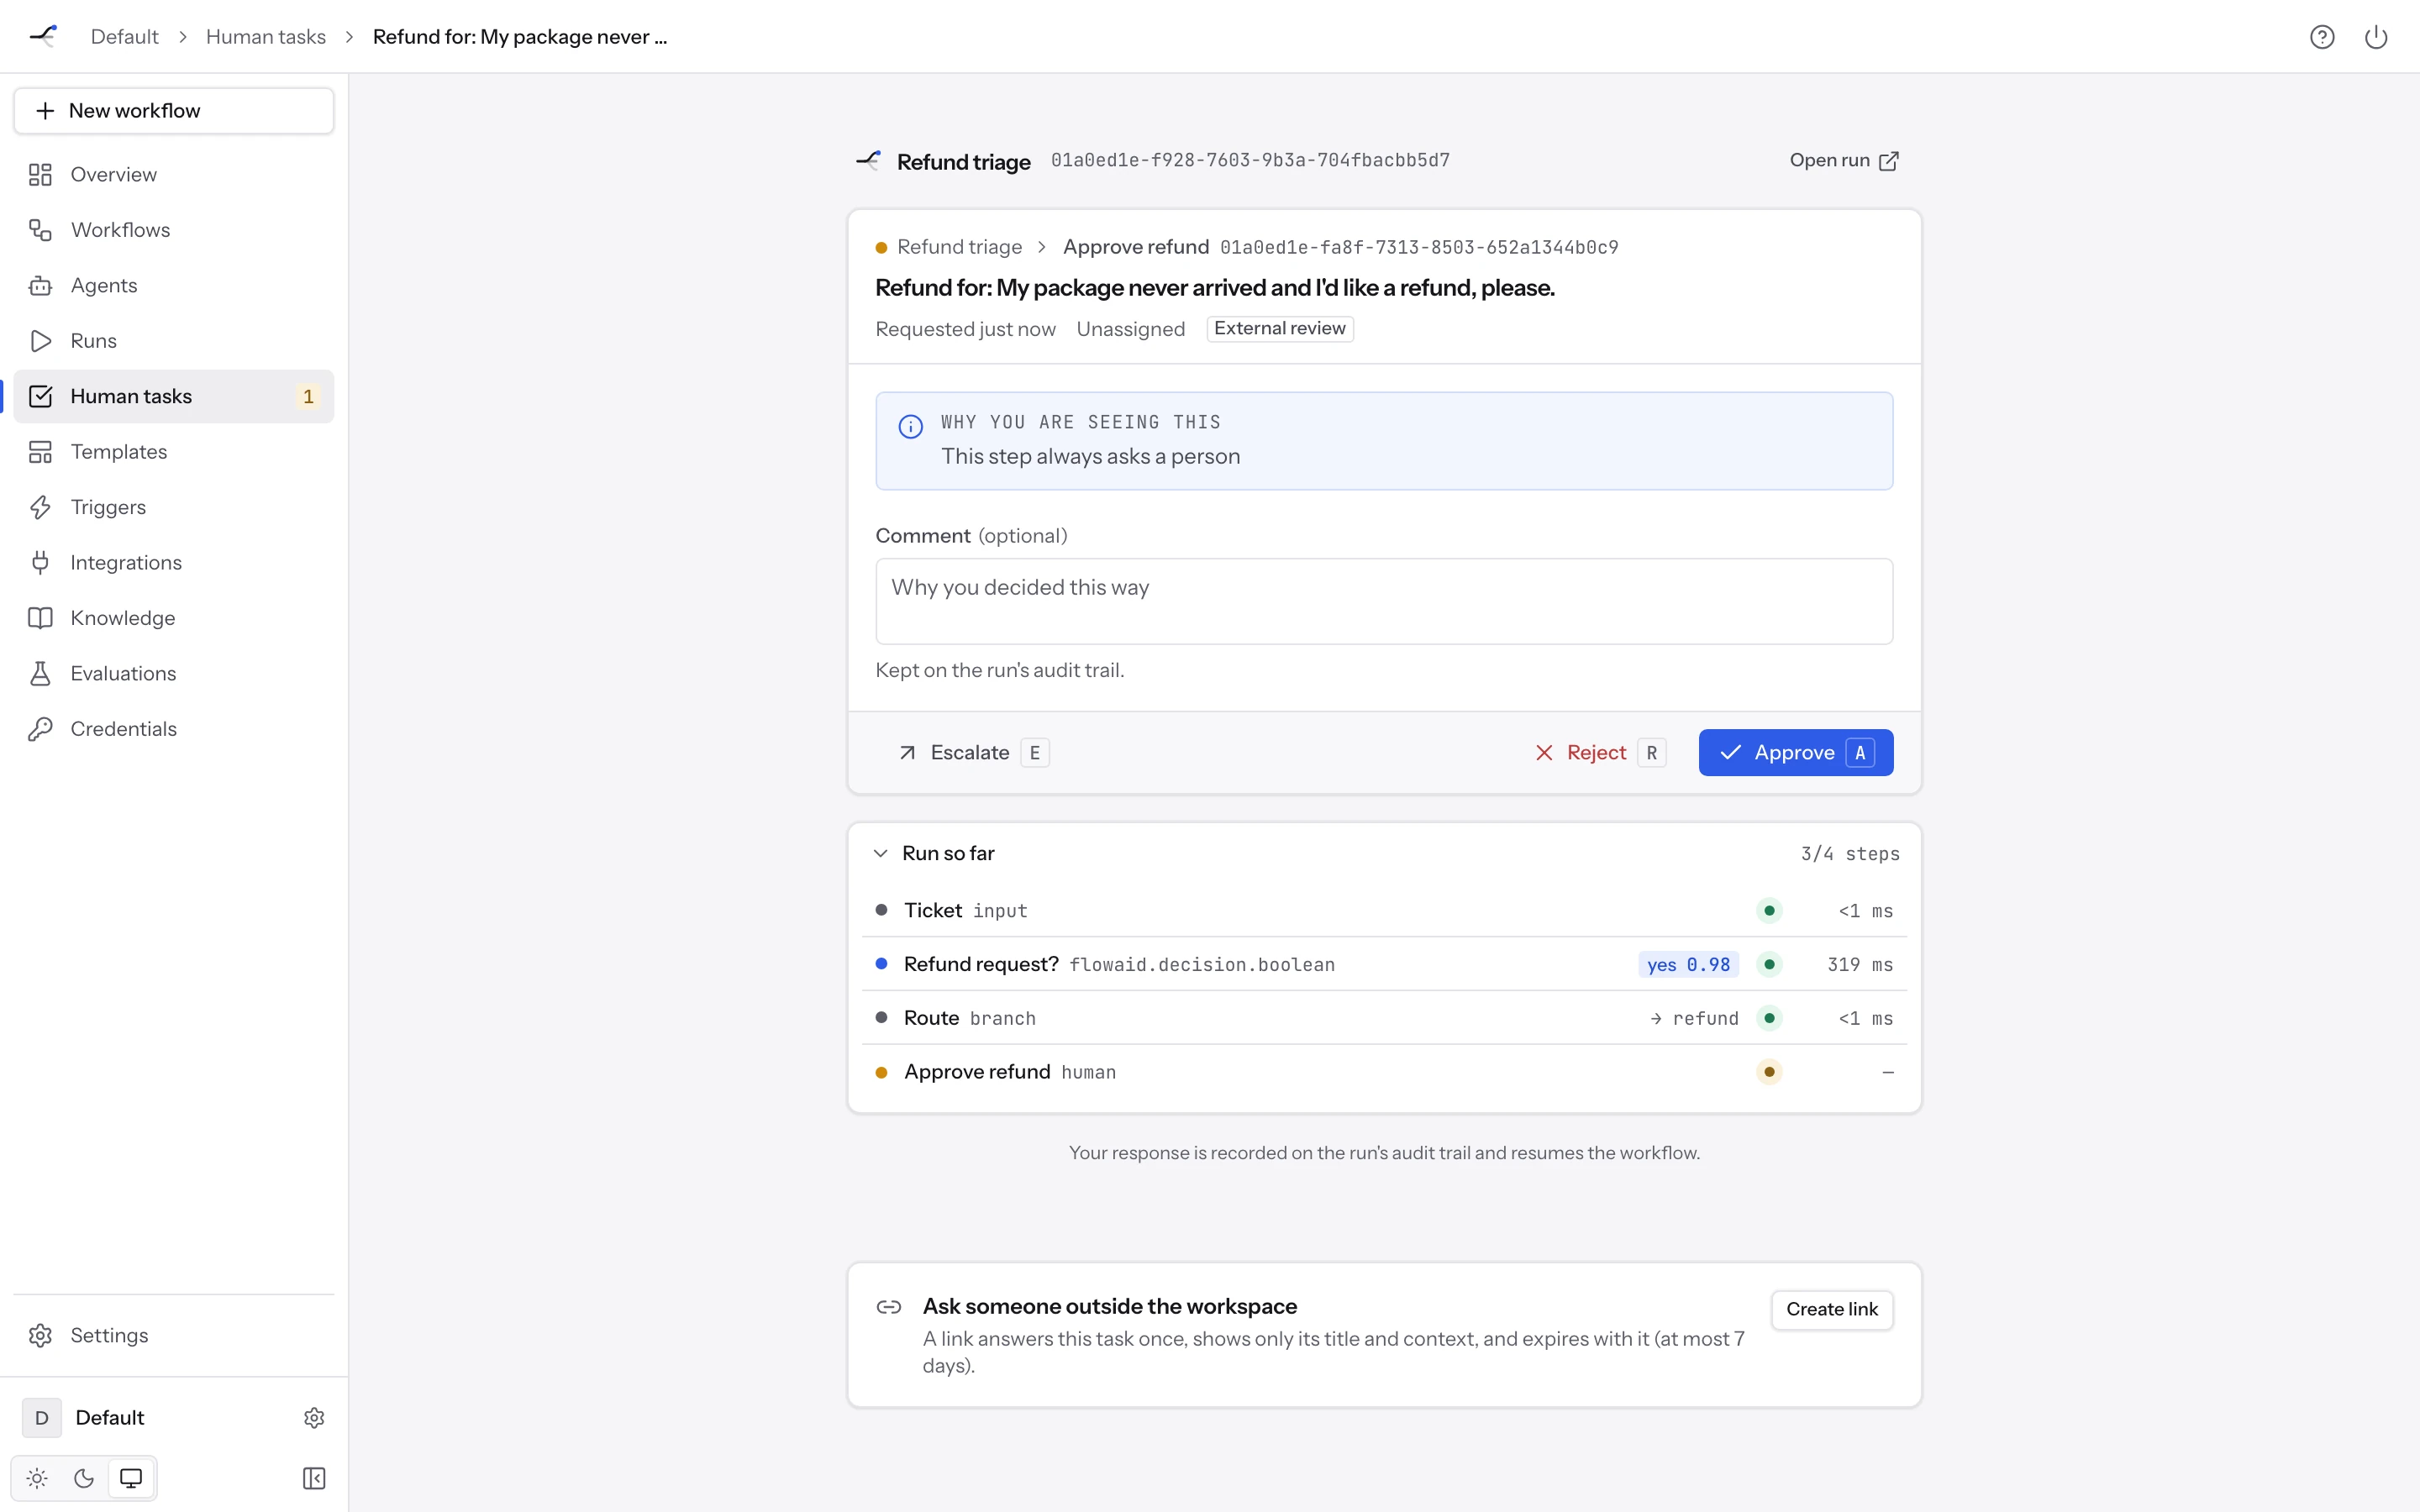Open the Route branch step row
This screenshot has height=1512, width=2420.
click(x=1384, y=1018)
